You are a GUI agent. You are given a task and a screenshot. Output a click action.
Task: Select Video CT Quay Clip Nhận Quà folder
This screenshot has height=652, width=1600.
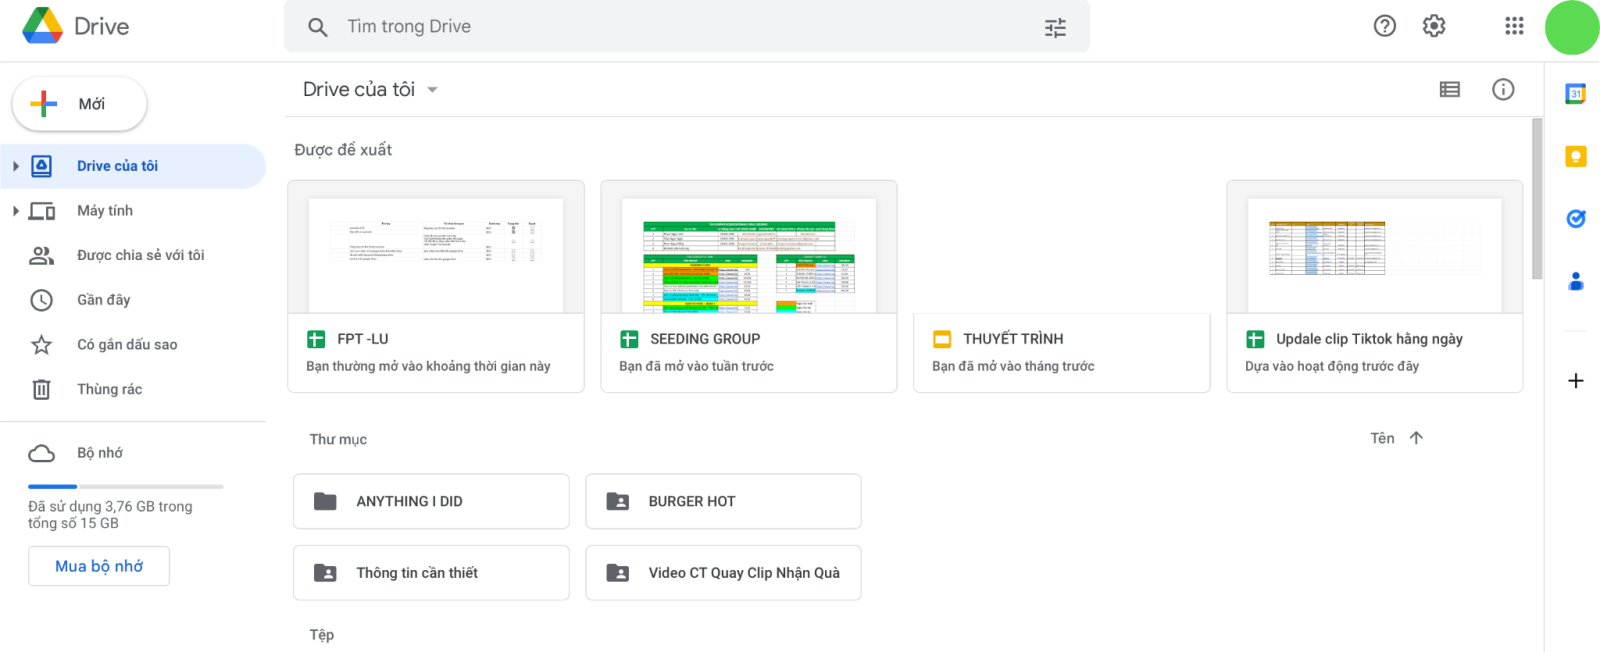pos(723,573)
